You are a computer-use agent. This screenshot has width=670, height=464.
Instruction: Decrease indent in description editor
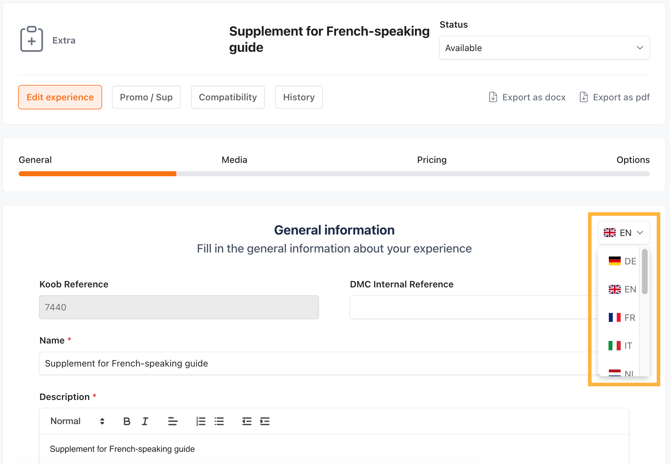(x=246, y=421)
